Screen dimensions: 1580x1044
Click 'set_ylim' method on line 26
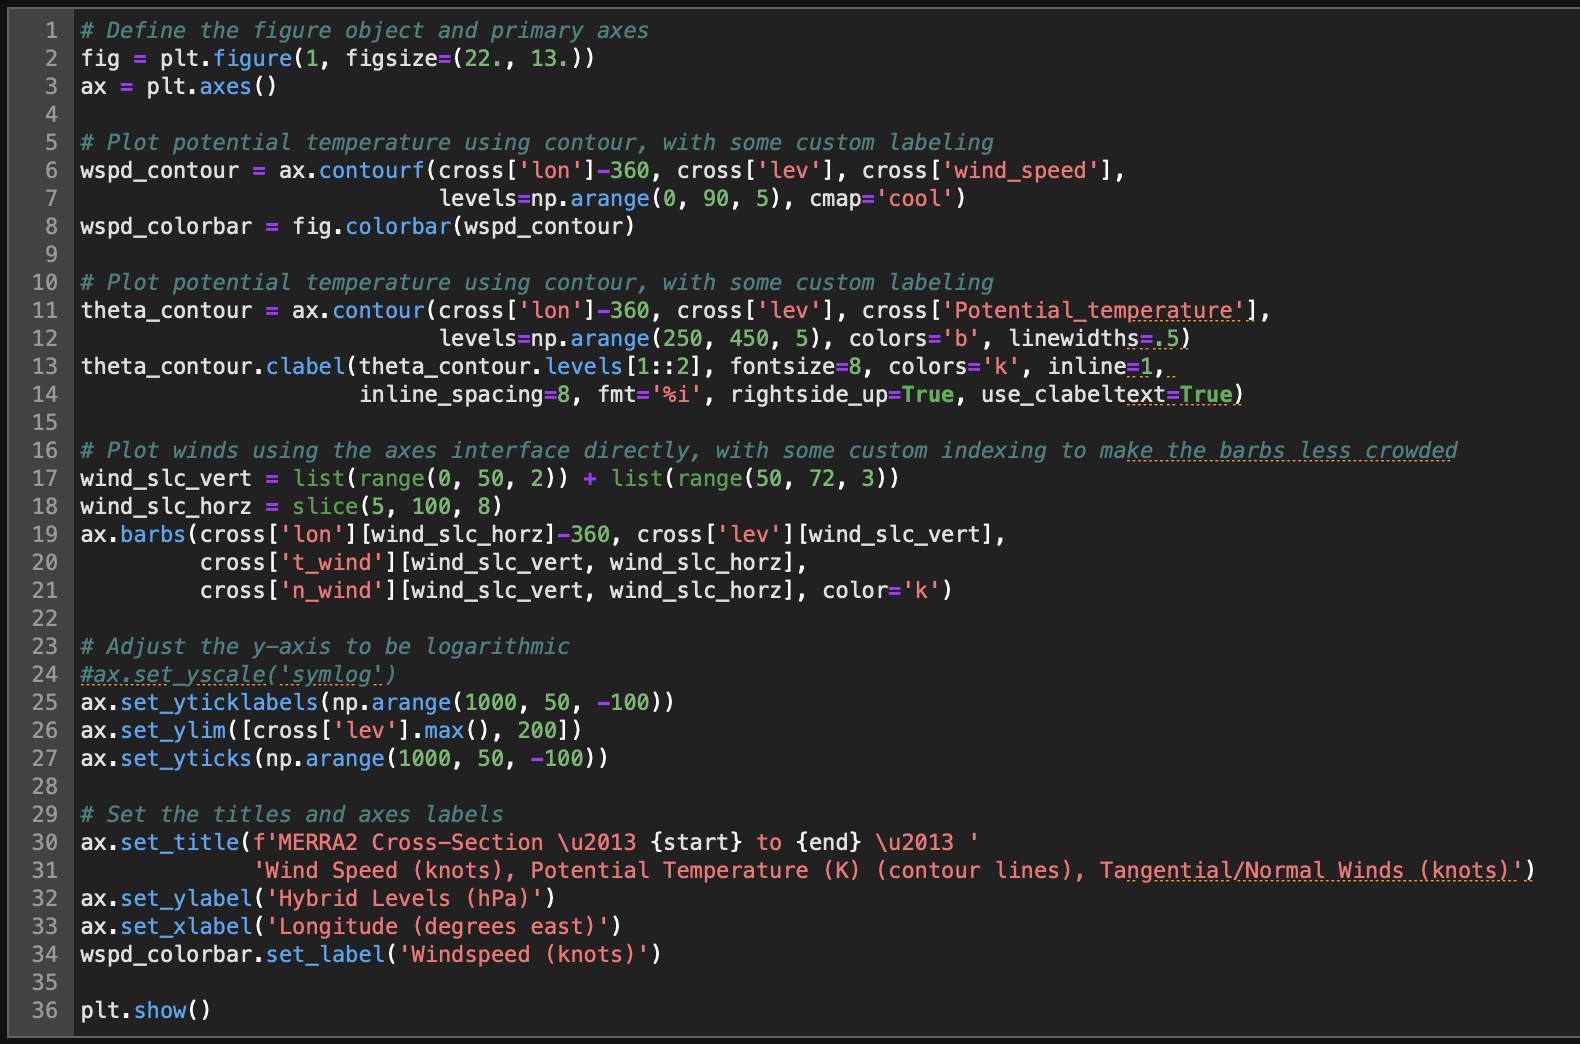[173, 730]
